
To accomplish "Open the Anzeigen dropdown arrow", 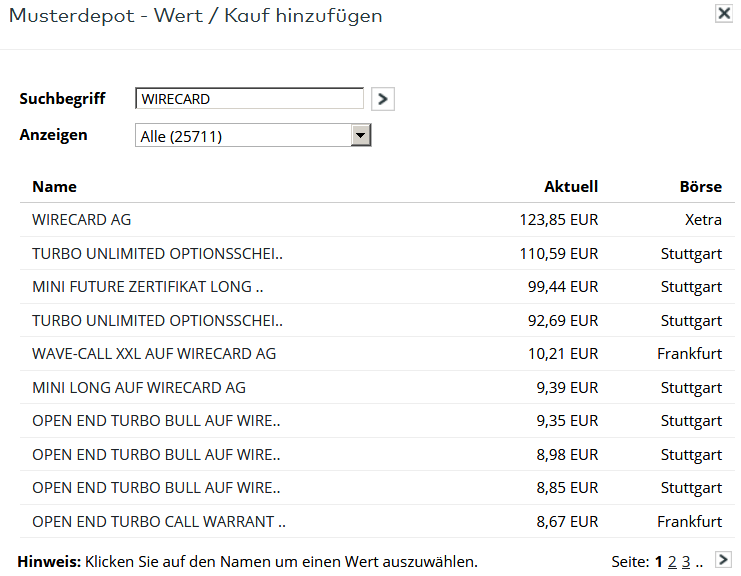I will (361, 136).
